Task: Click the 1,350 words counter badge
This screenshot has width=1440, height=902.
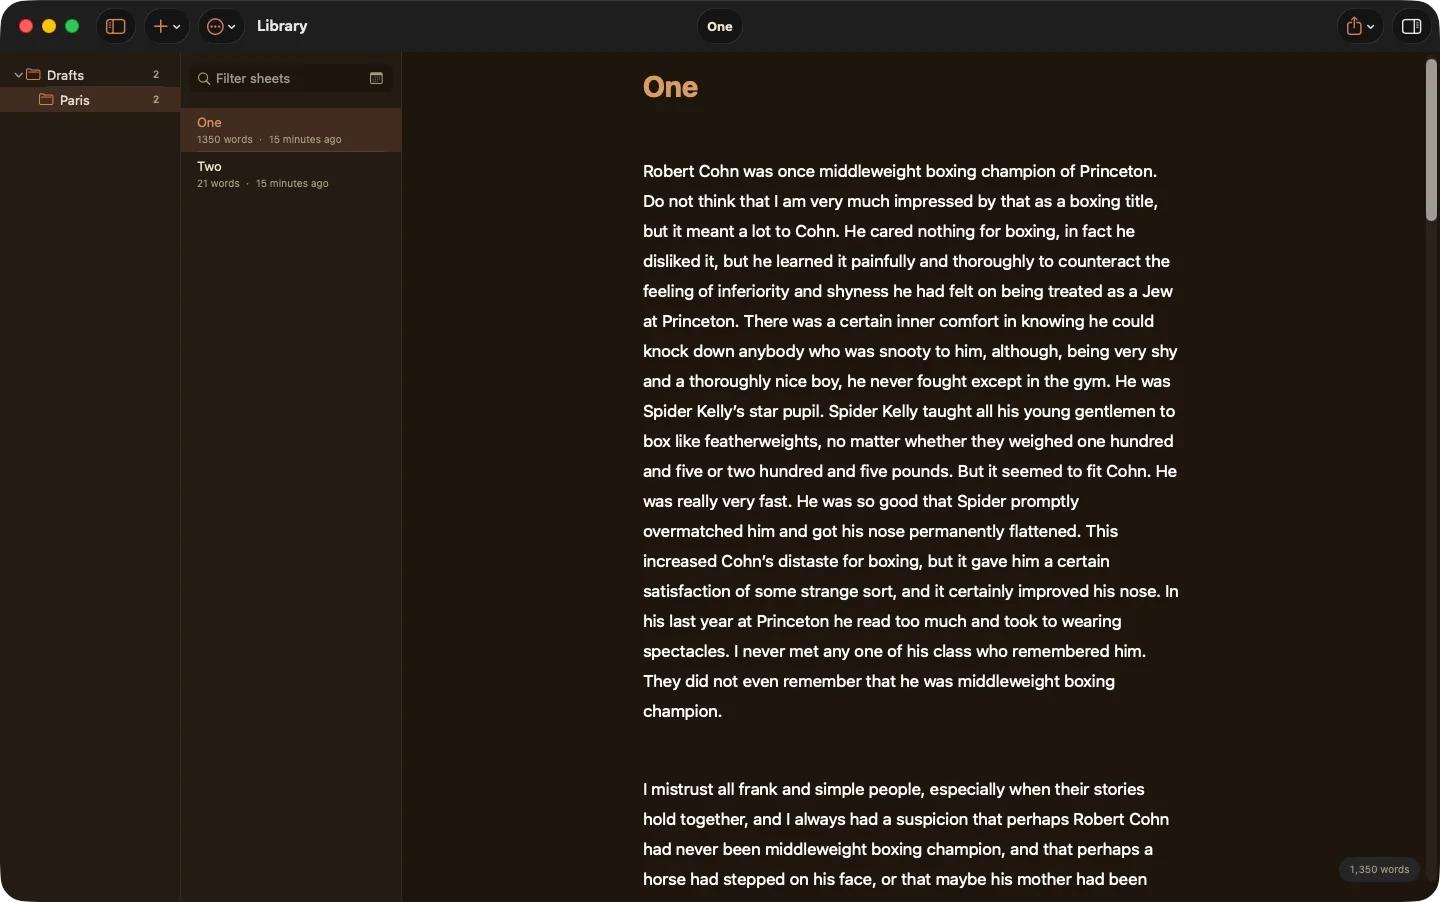Action: [1379, 869]
